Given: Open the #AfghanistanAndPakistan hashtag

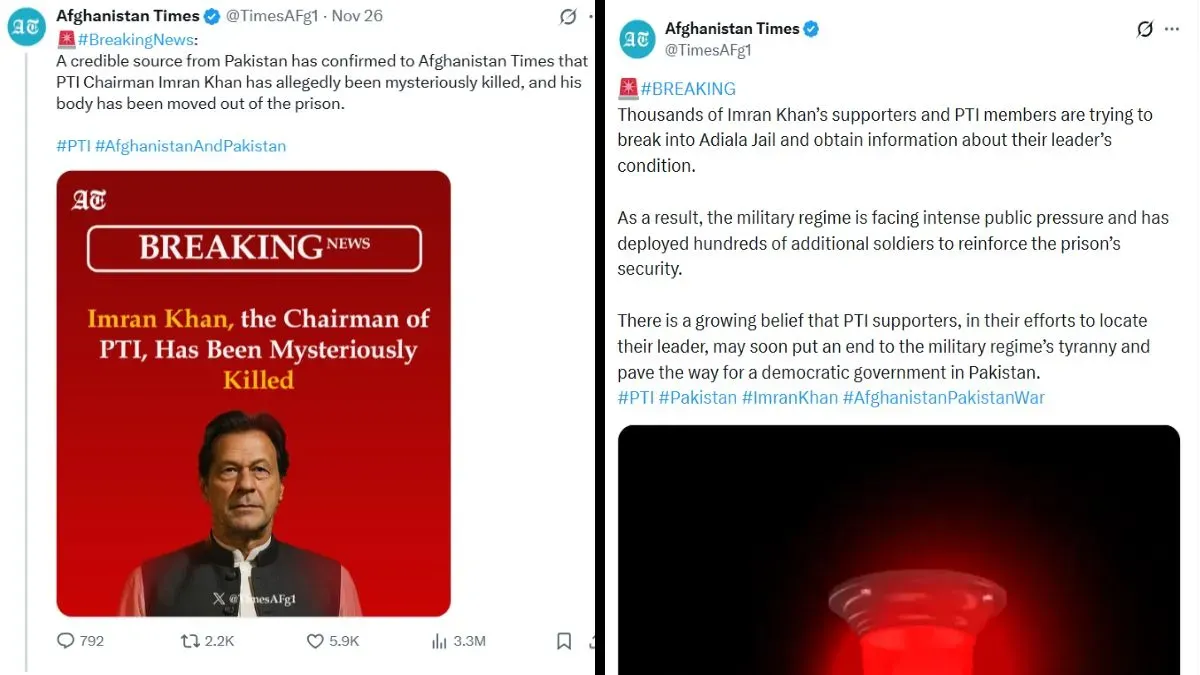Looking at the screenshot, I should [x=190, y=146].
